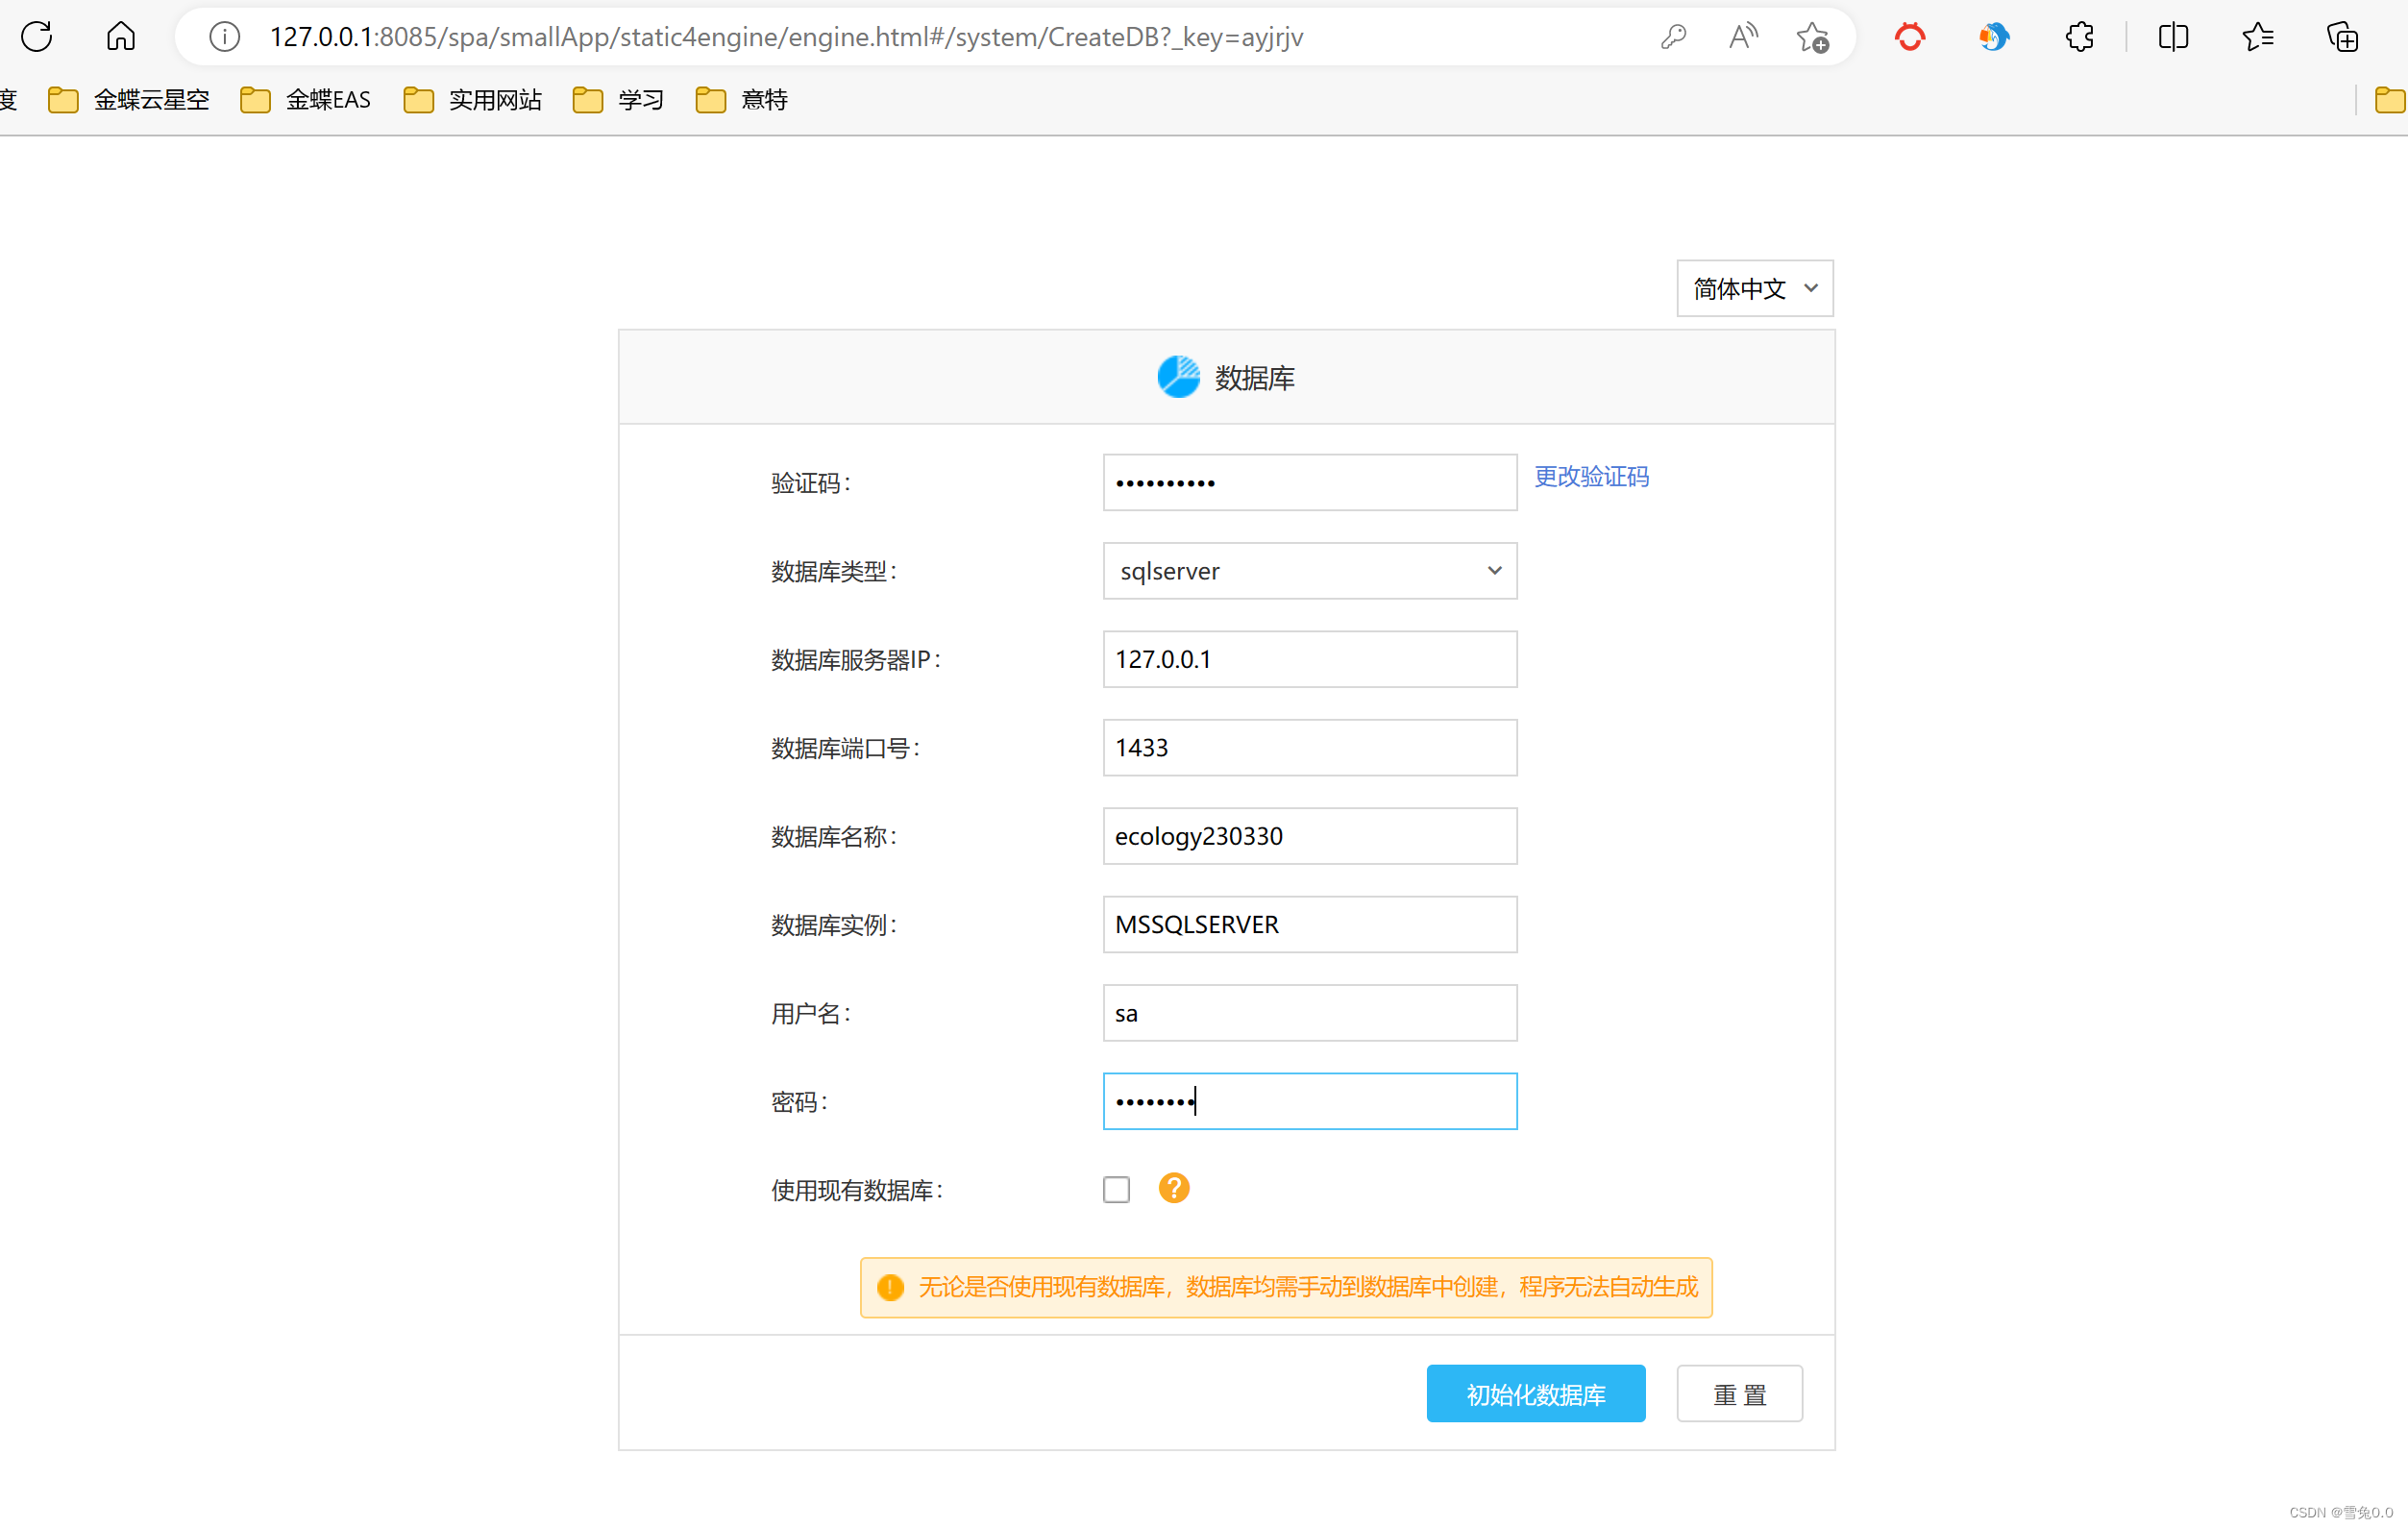
Task: Open the favorites list icon
Action: 2257,37
